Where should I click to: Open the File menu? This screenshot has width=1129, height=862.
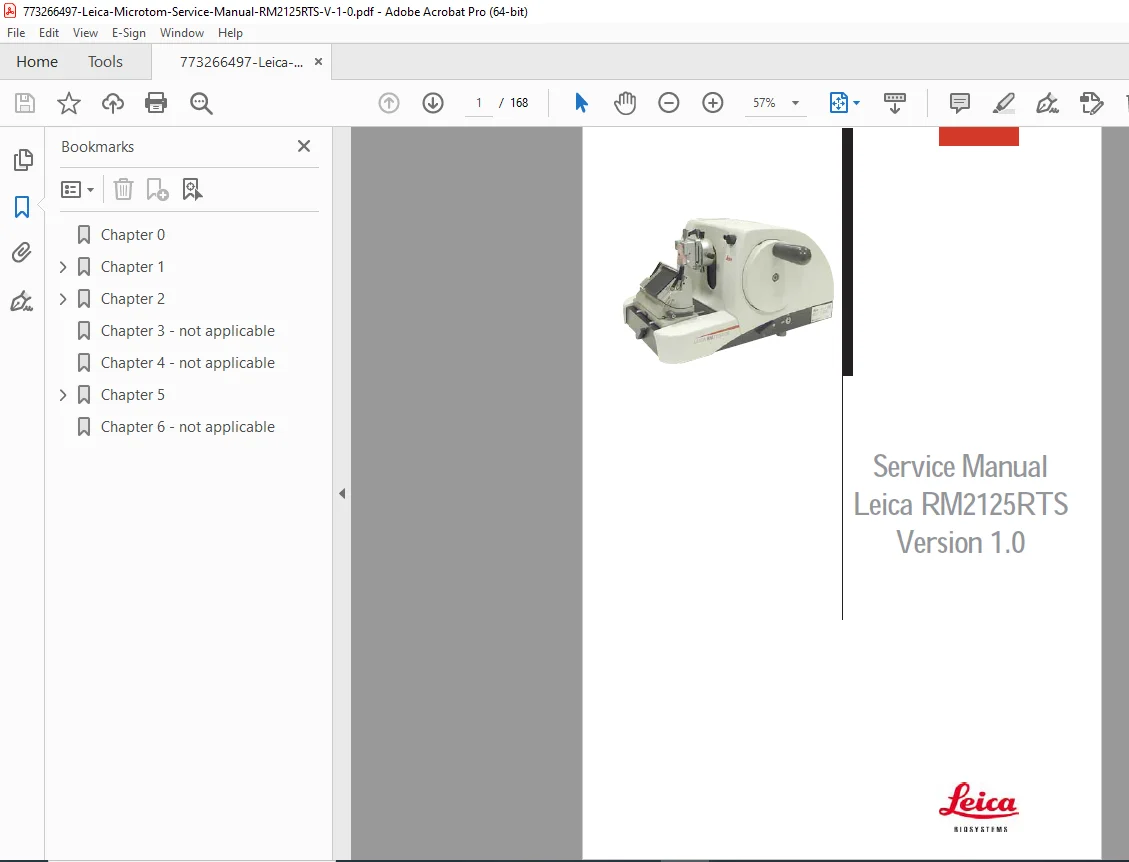coord(16,33)
